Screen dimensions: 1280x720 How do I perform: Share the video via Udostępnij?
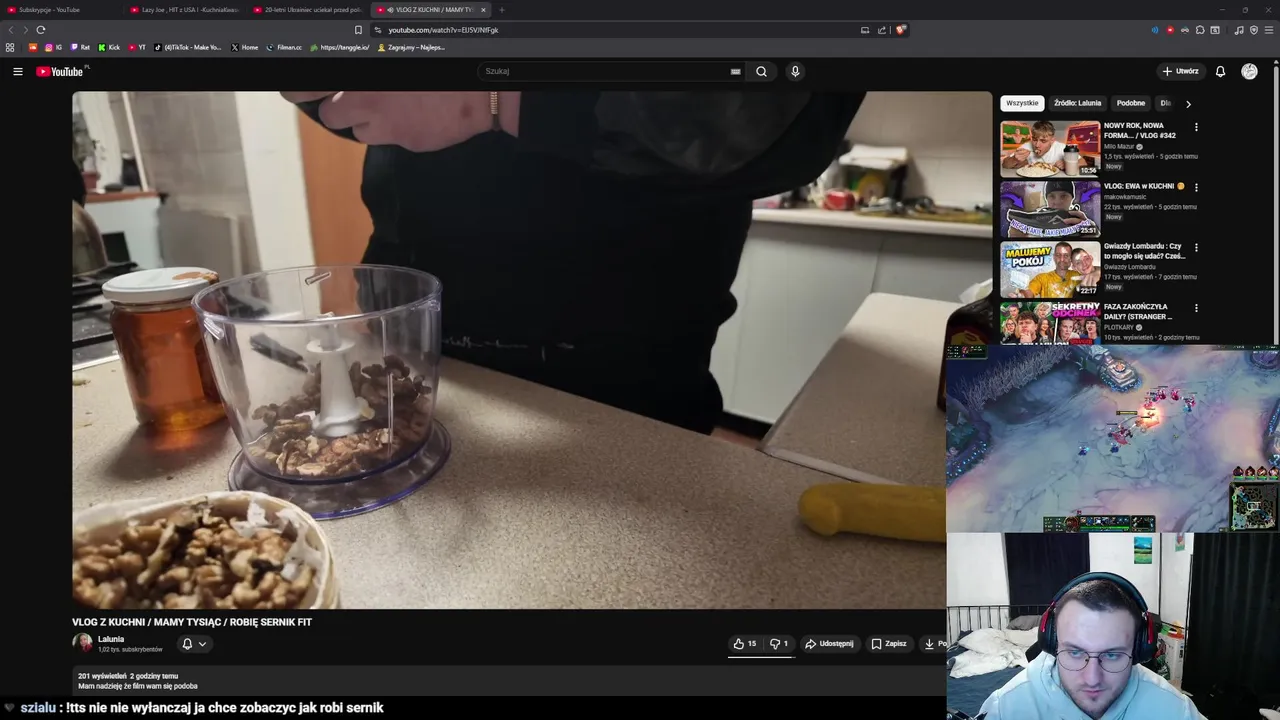point(829,644)
